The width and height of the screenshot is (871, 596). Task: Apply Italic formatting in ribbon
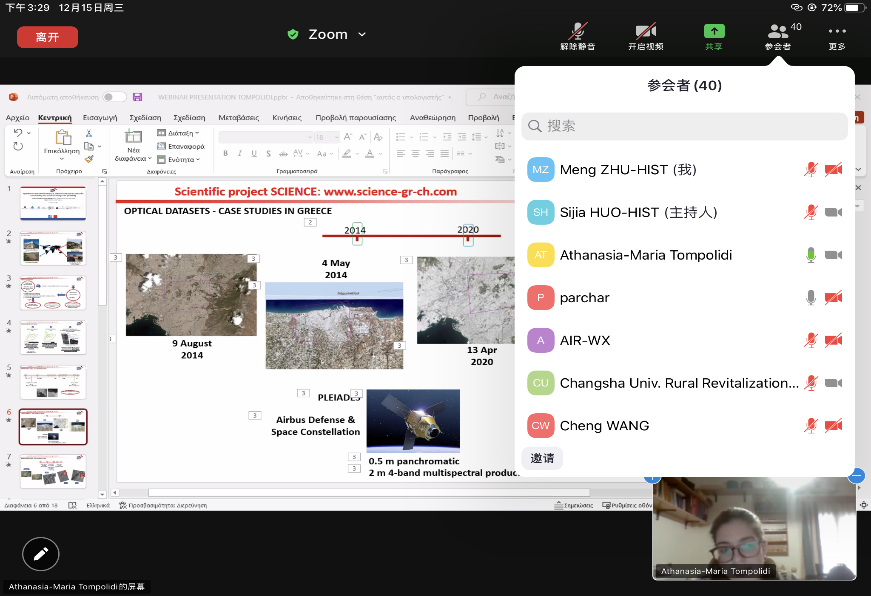tap(239, 153)
